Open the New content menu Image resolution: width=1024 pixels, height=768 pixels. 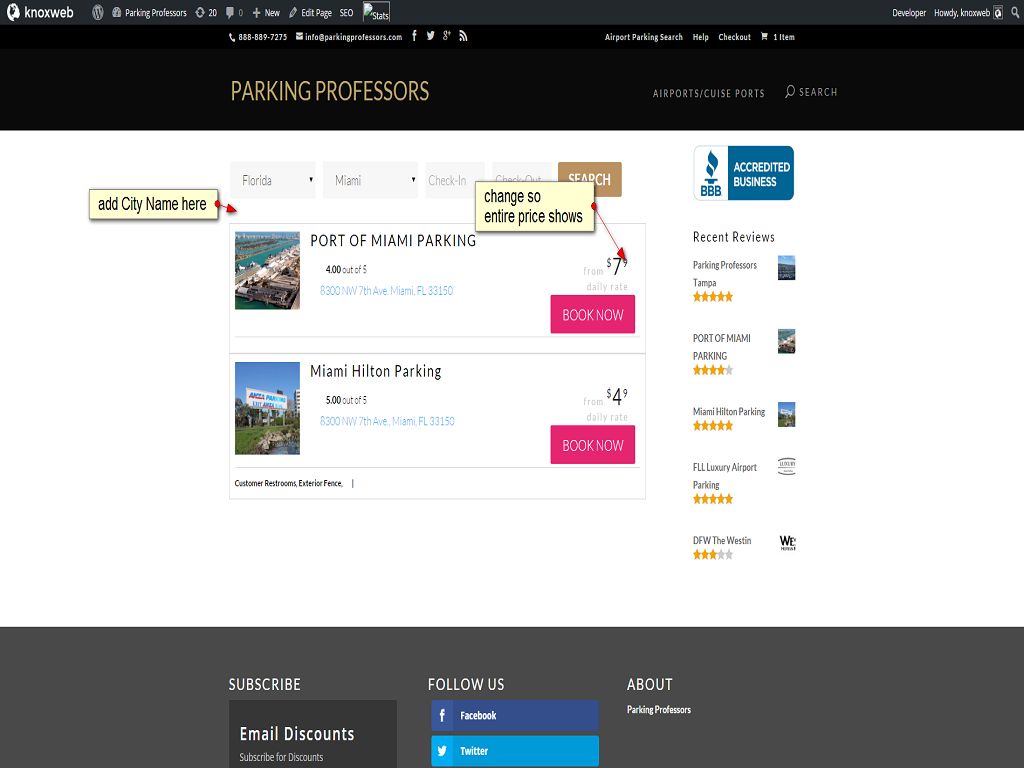tap(266, 12)
